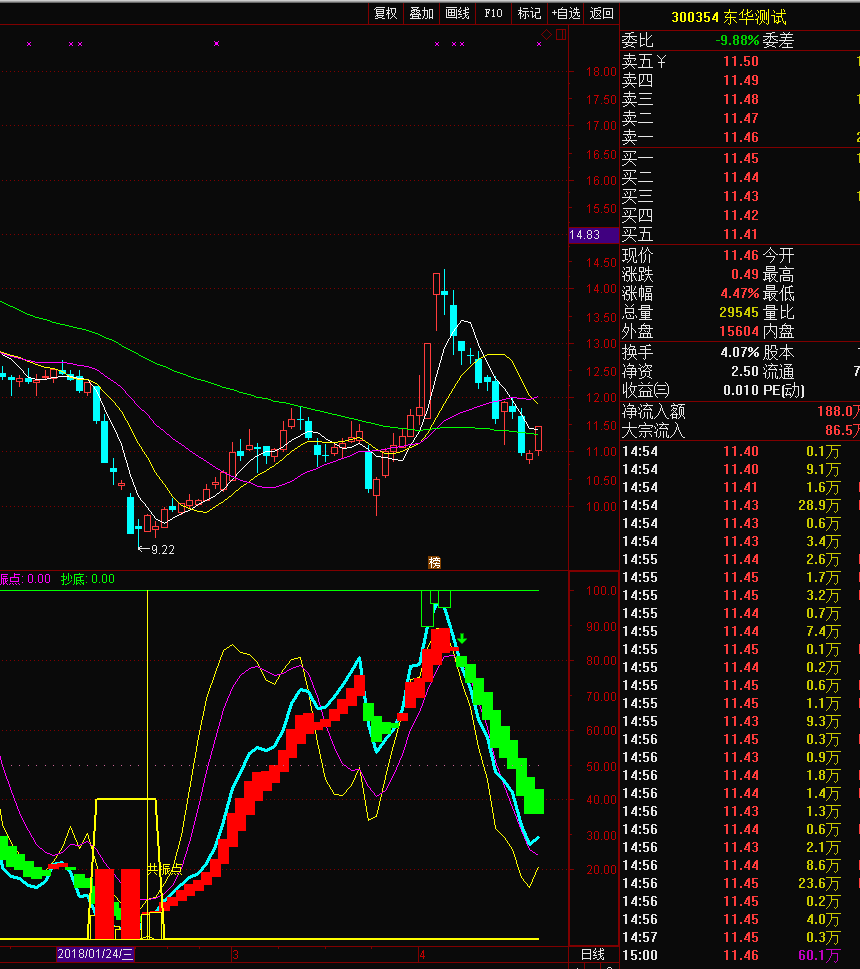Screen dimensions: 860x969
Task: Click the 大宗流入 86.5万 row
Action: [x=740, y=431]
